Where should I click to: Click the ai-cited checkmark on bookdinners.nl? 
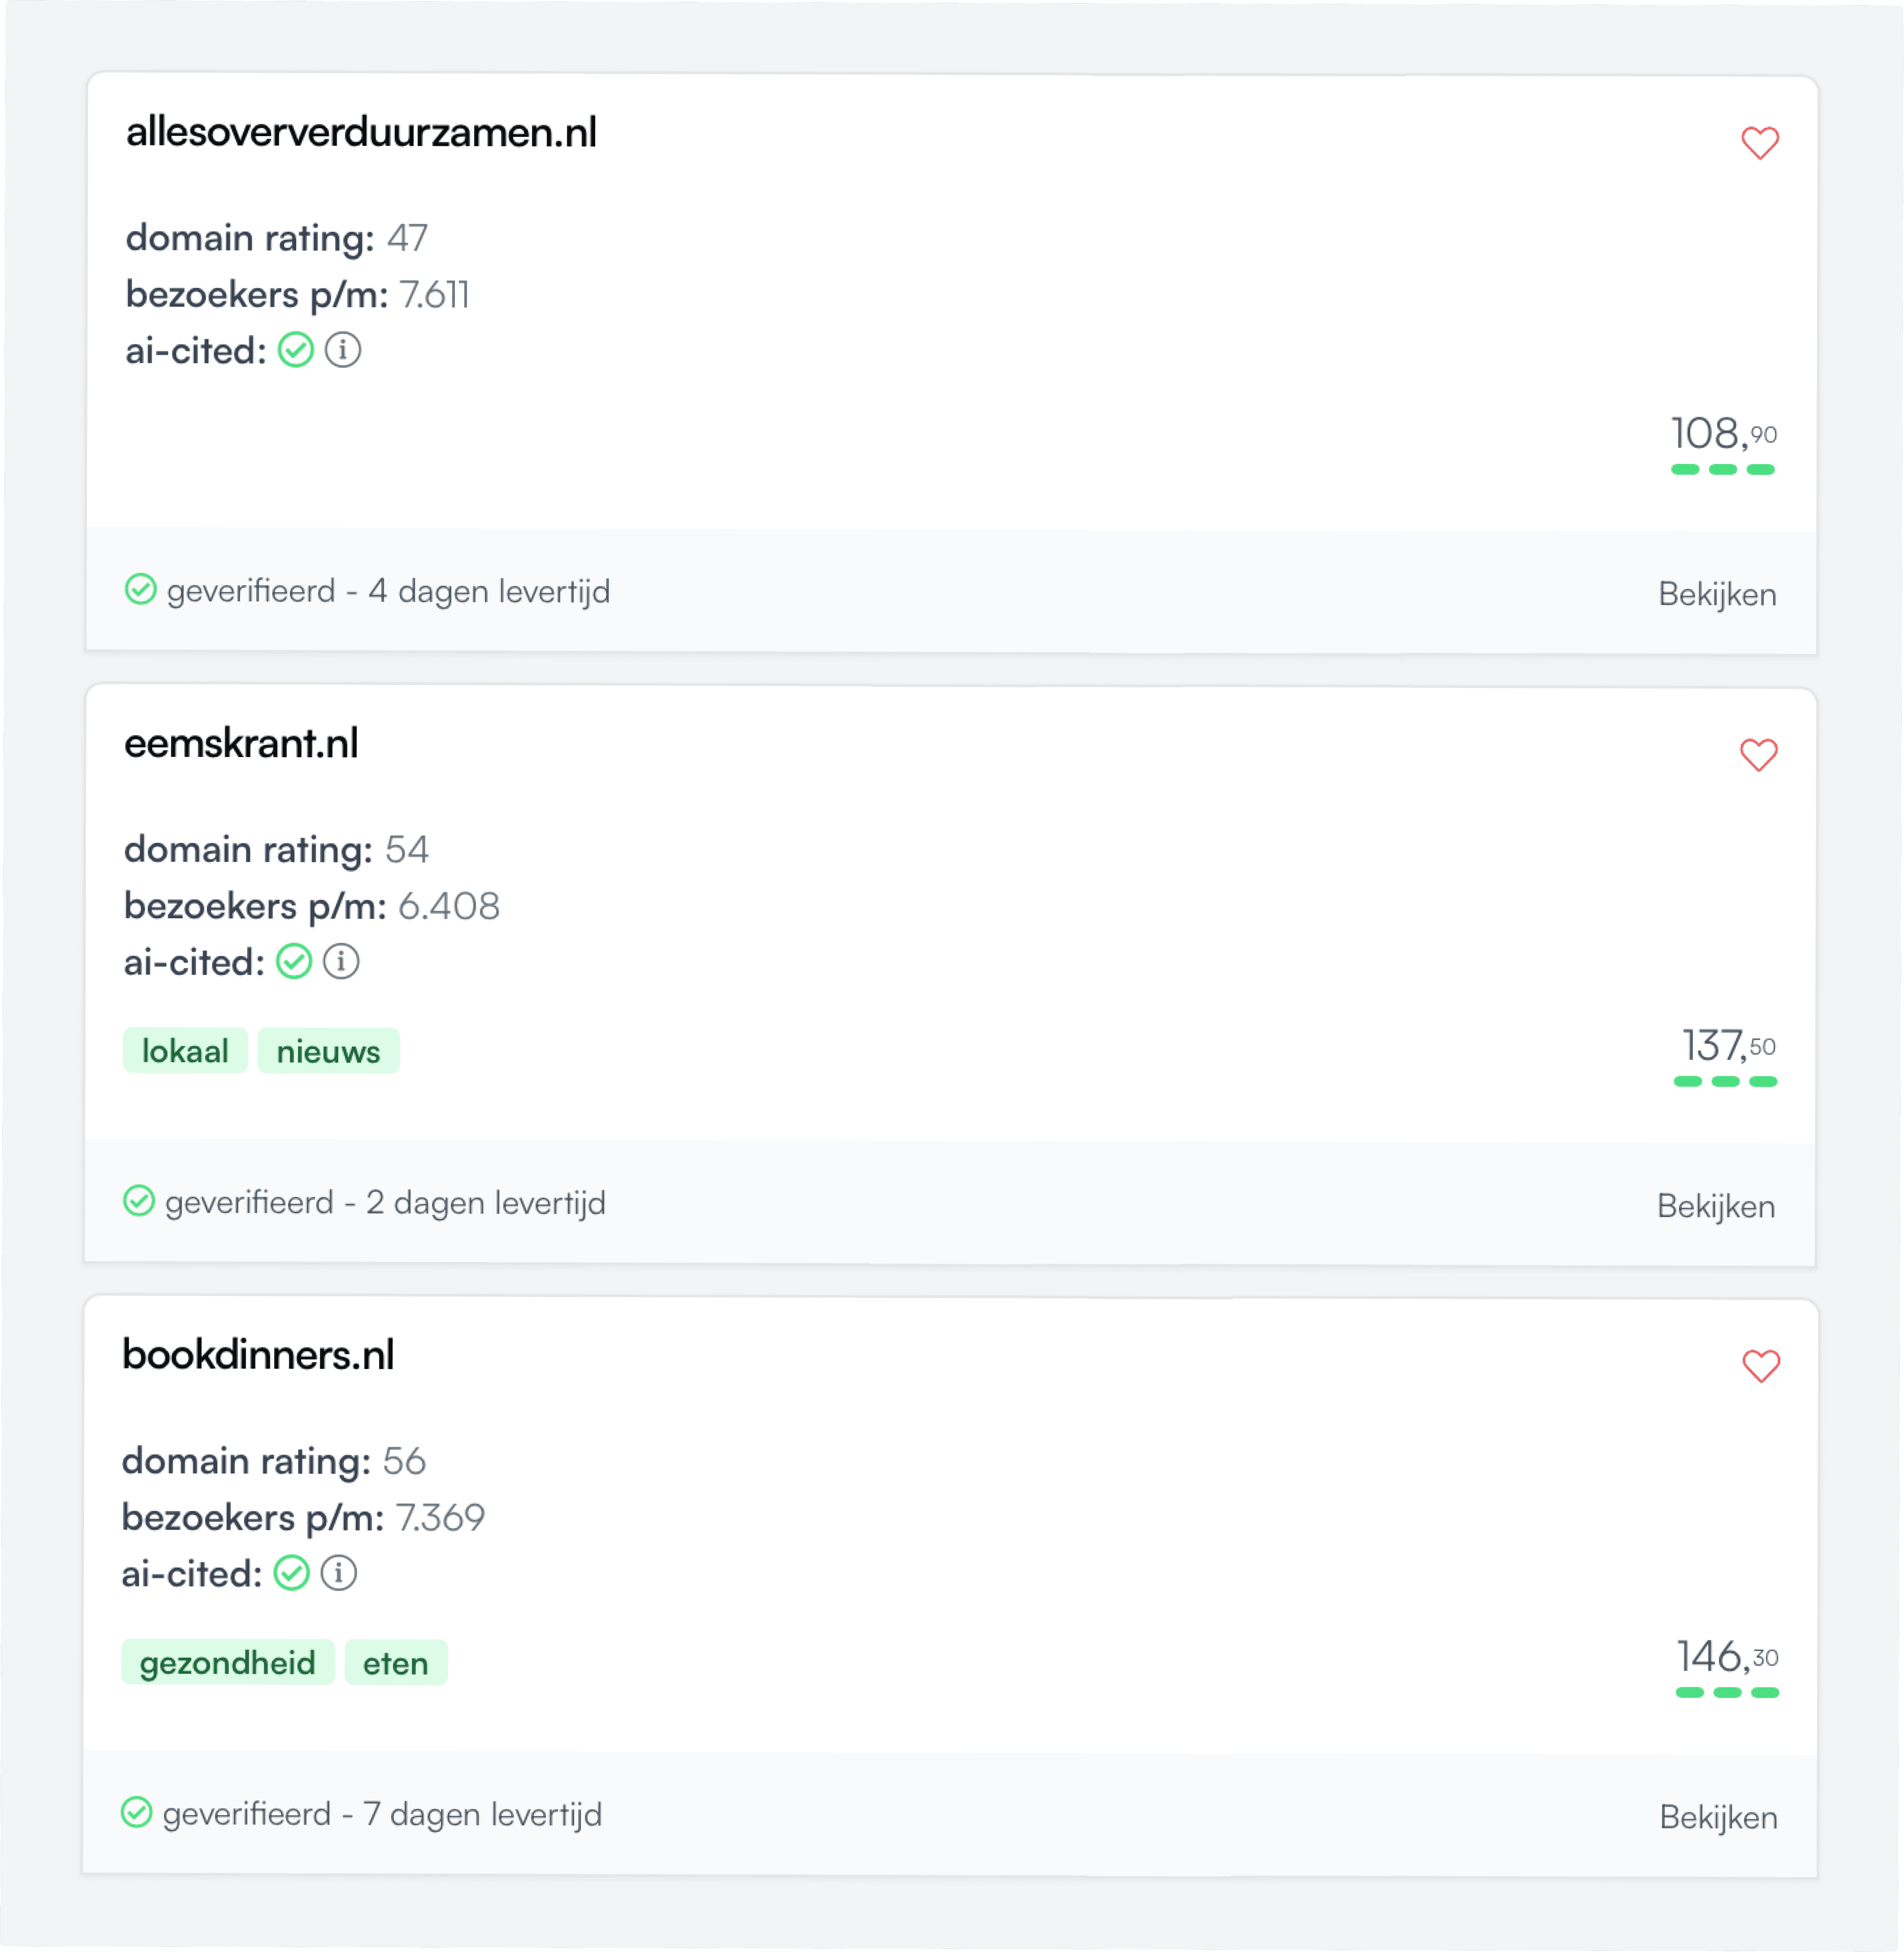point(292,1573)
